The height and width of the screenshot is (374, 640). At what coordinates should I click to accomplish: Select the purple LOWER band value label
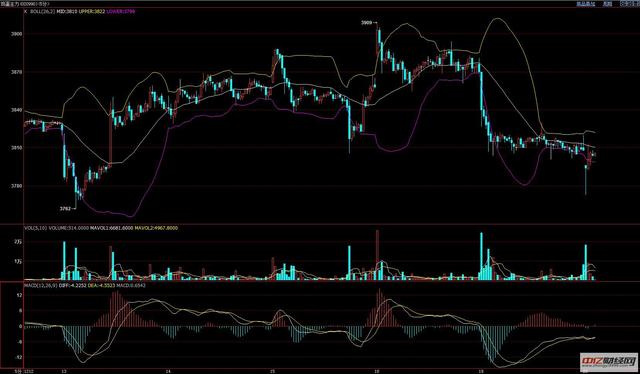click(121, 11)
